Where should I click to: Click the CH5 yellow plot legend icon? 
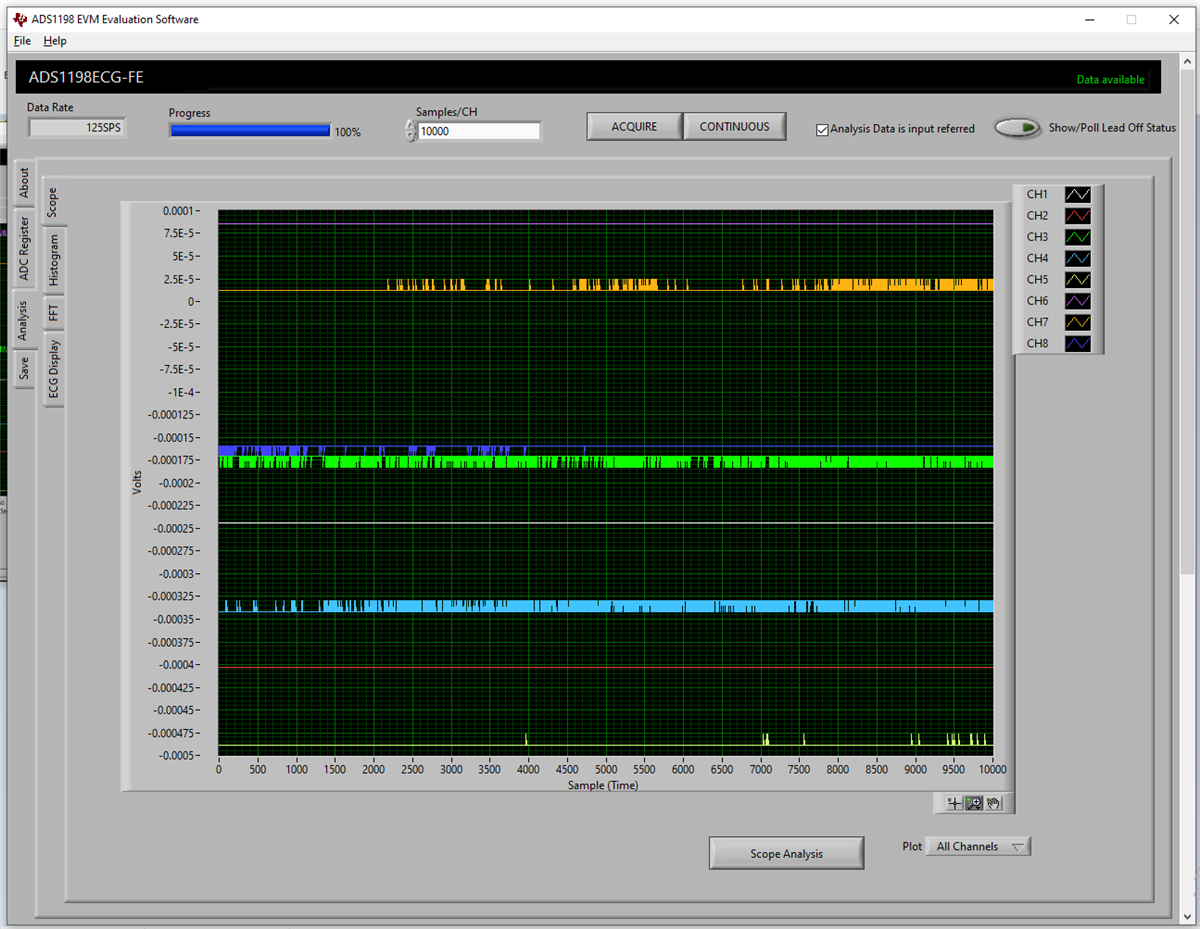coord(1078,280)
